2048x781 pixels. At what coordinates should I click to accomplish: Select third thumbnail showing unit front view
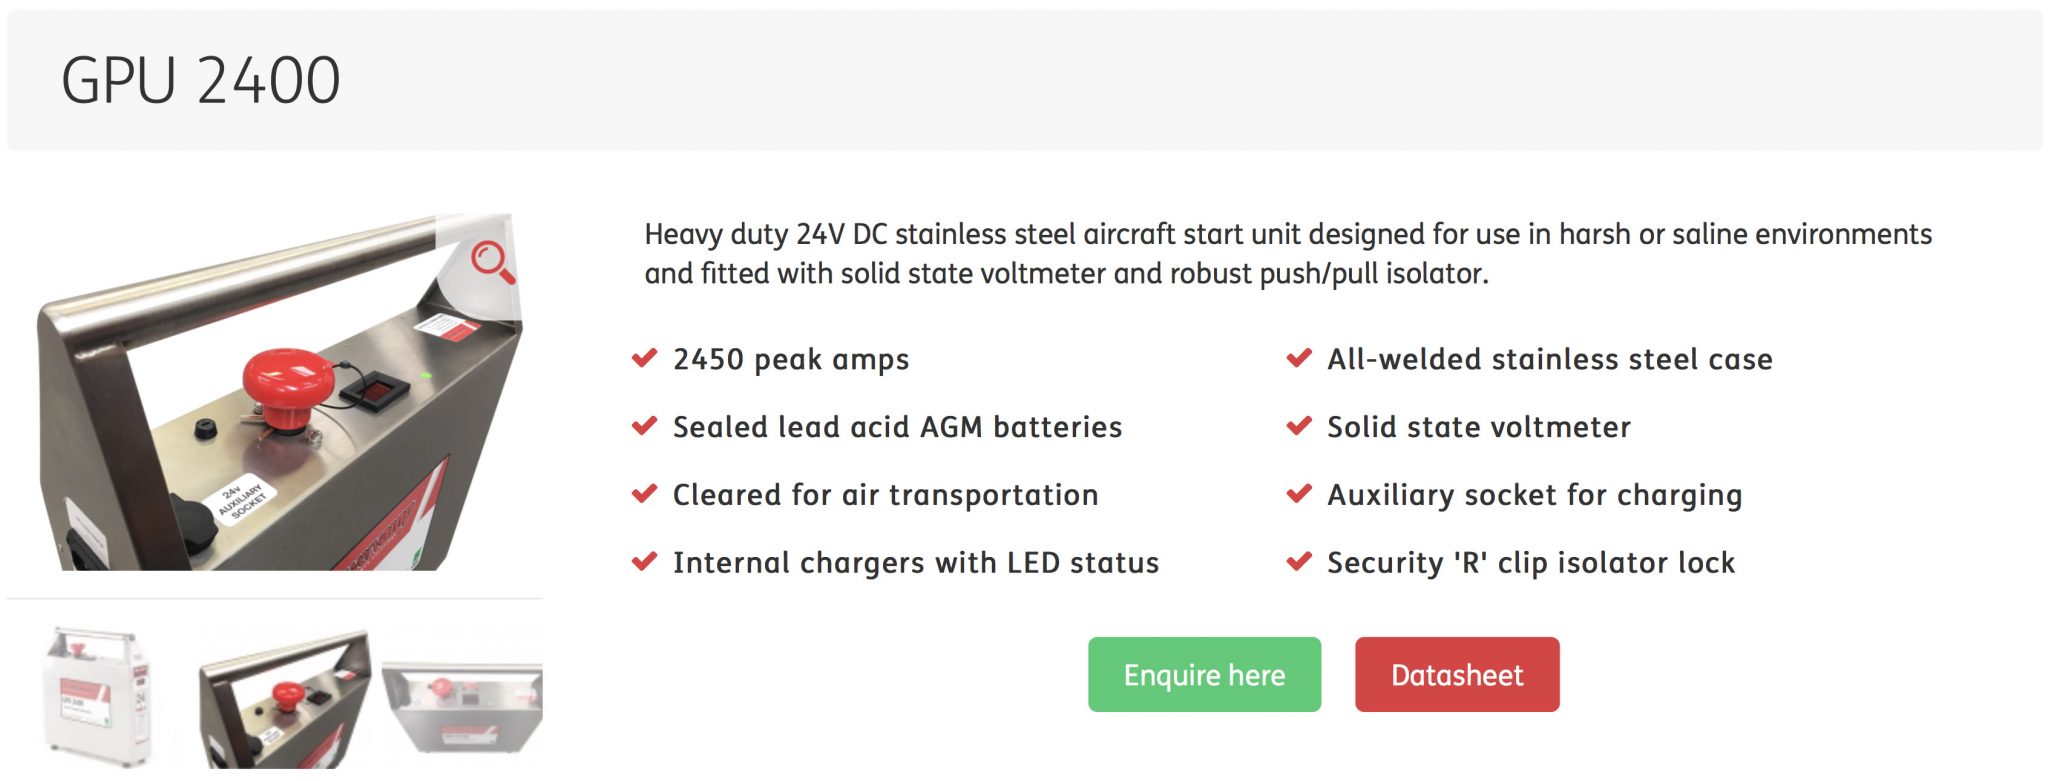pos(462,707)
